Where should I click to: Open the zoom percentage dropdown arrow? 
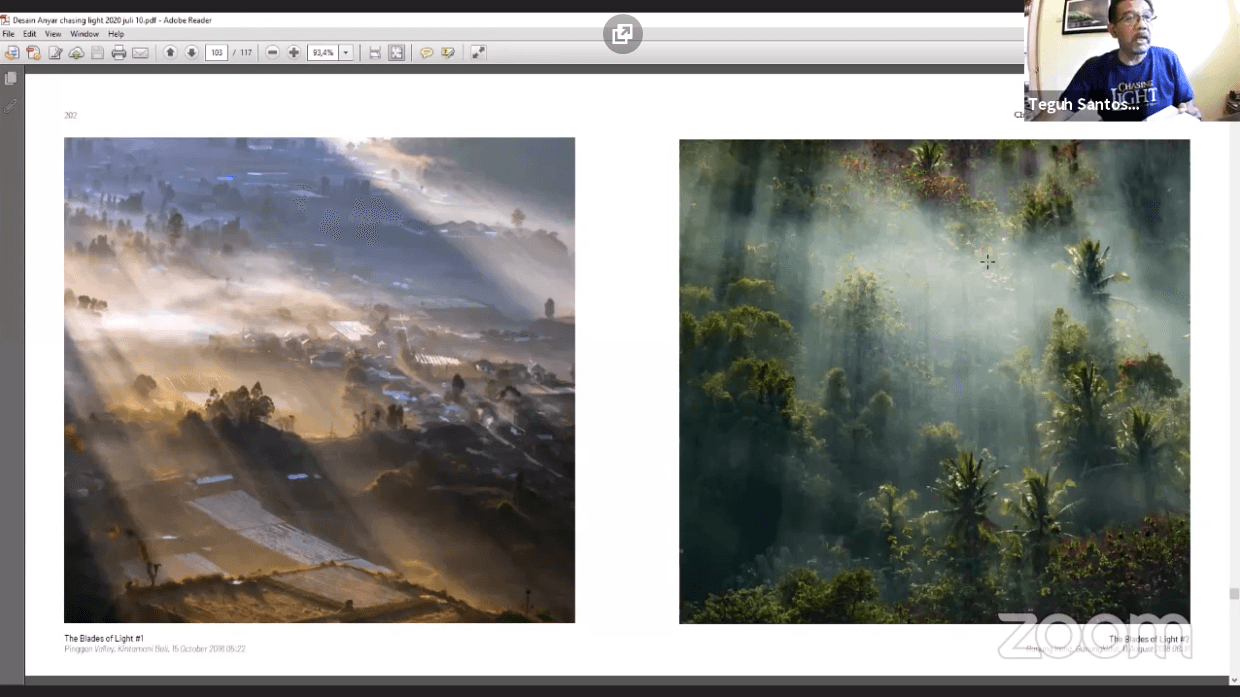[x=346, y=53]
